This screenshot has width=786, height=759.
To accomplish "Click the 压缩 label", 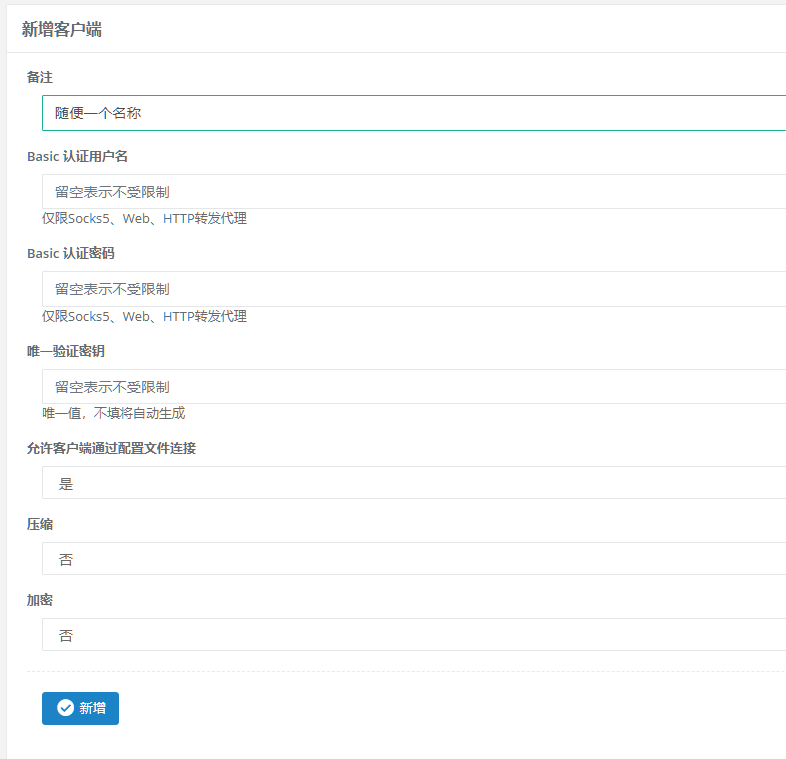I will (x=40, y=524).
